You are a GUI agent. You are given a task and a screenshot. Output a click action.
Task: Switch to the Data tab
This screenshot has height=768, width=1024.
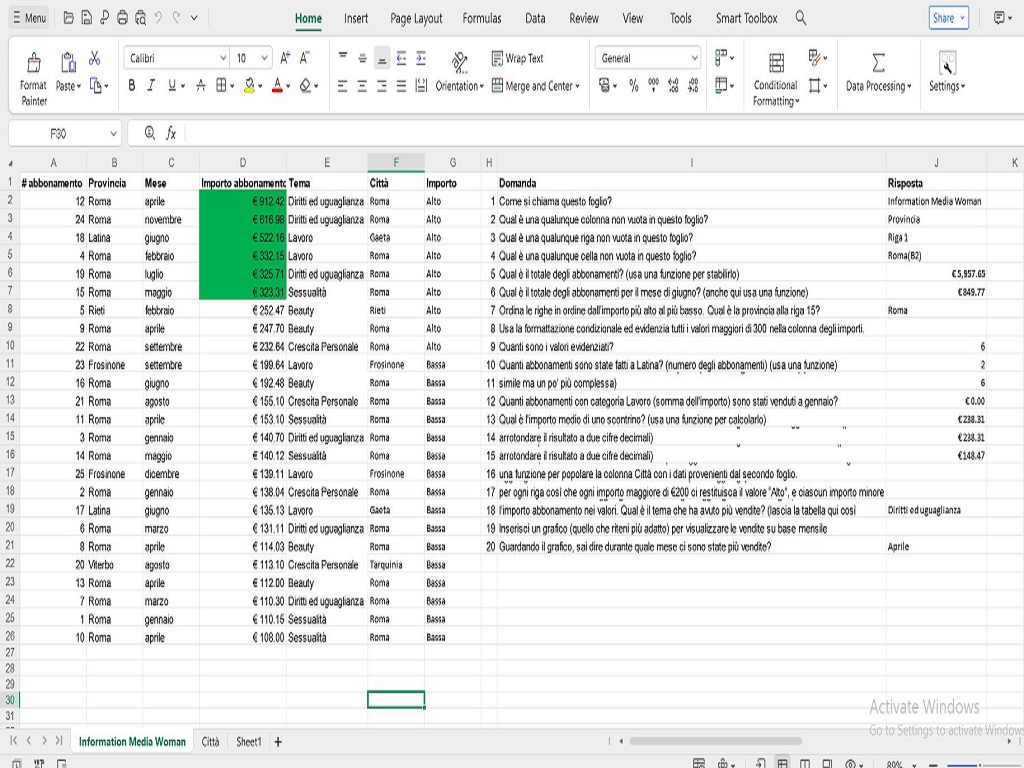(535, 18)
